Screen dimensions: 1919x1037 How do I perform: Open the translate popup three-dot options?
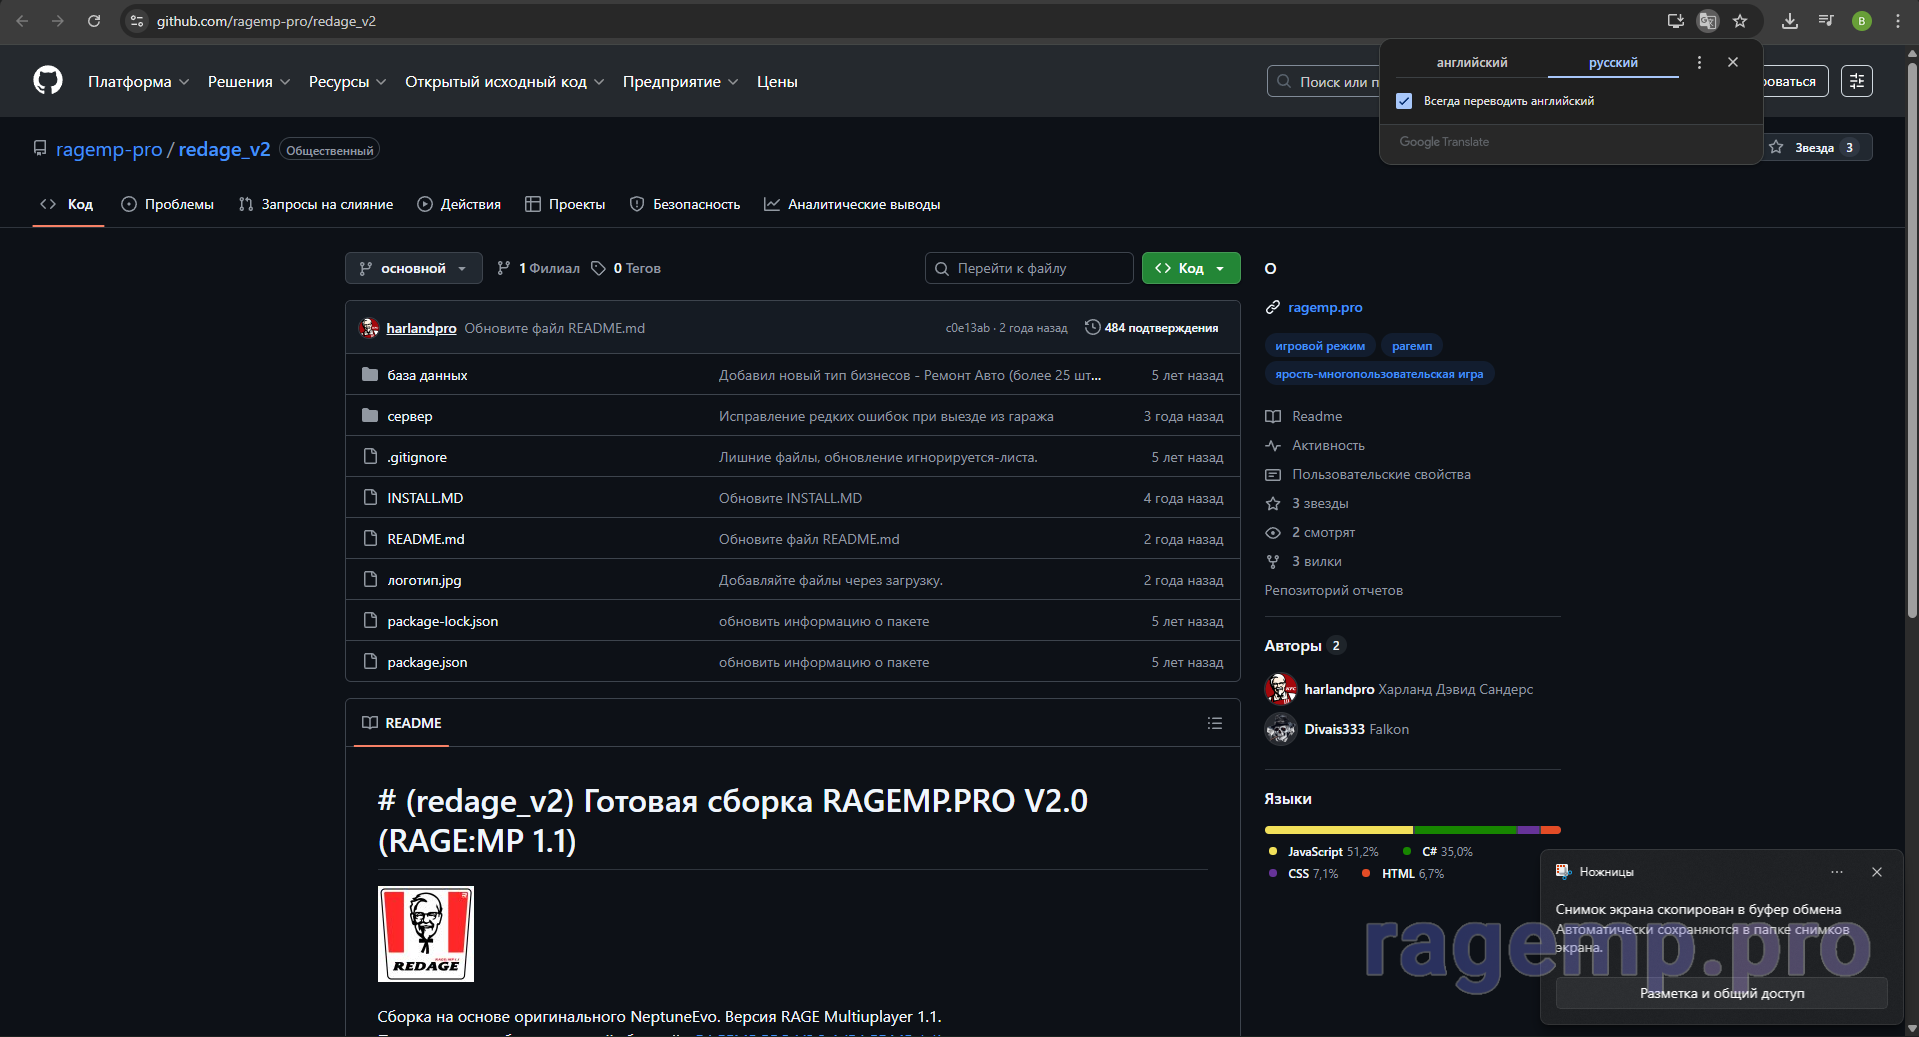tap(1699, 62)
